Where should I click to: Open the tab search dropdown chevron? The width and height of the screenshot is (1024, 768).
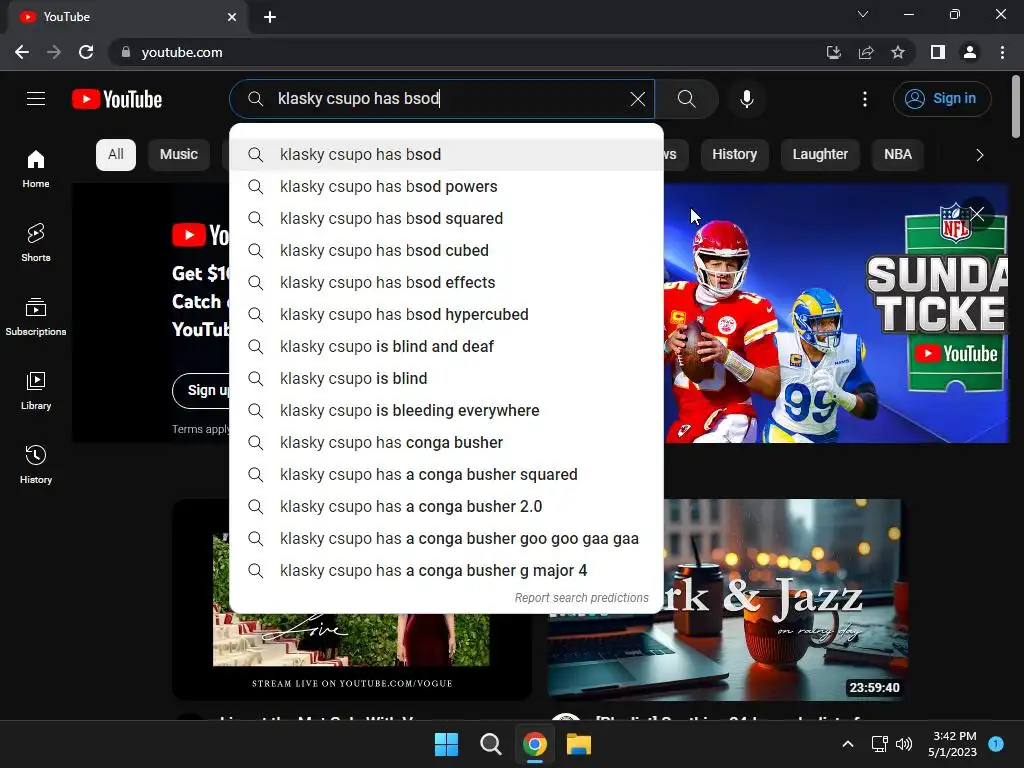[863, 14]
